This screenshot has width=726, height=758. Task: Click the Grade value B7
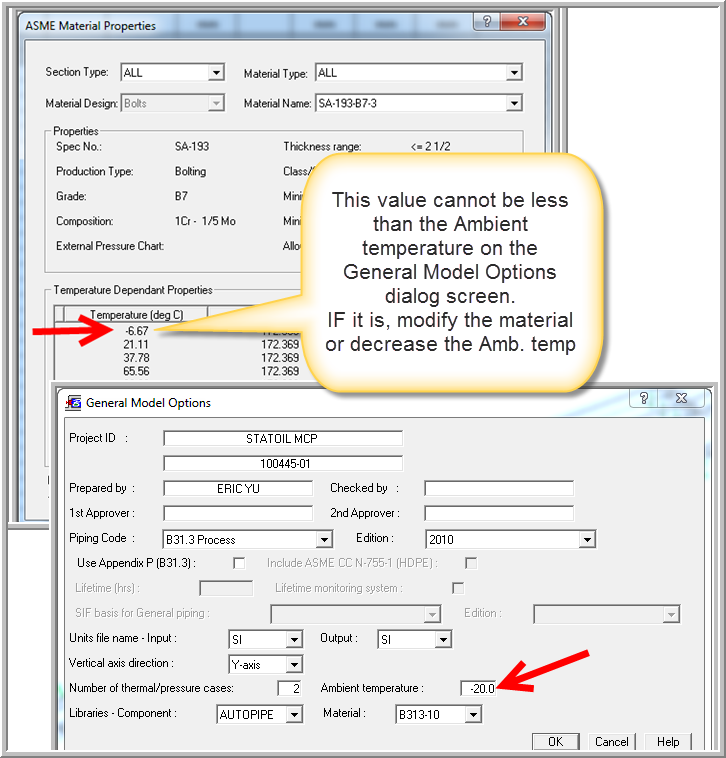[x=181, y=196]
